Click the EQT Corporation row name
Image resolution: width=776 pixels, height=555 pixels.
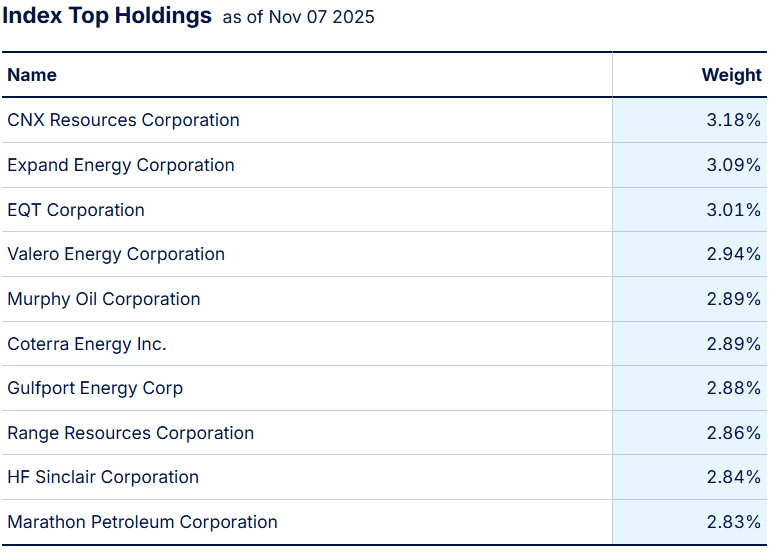coord(76,210)
